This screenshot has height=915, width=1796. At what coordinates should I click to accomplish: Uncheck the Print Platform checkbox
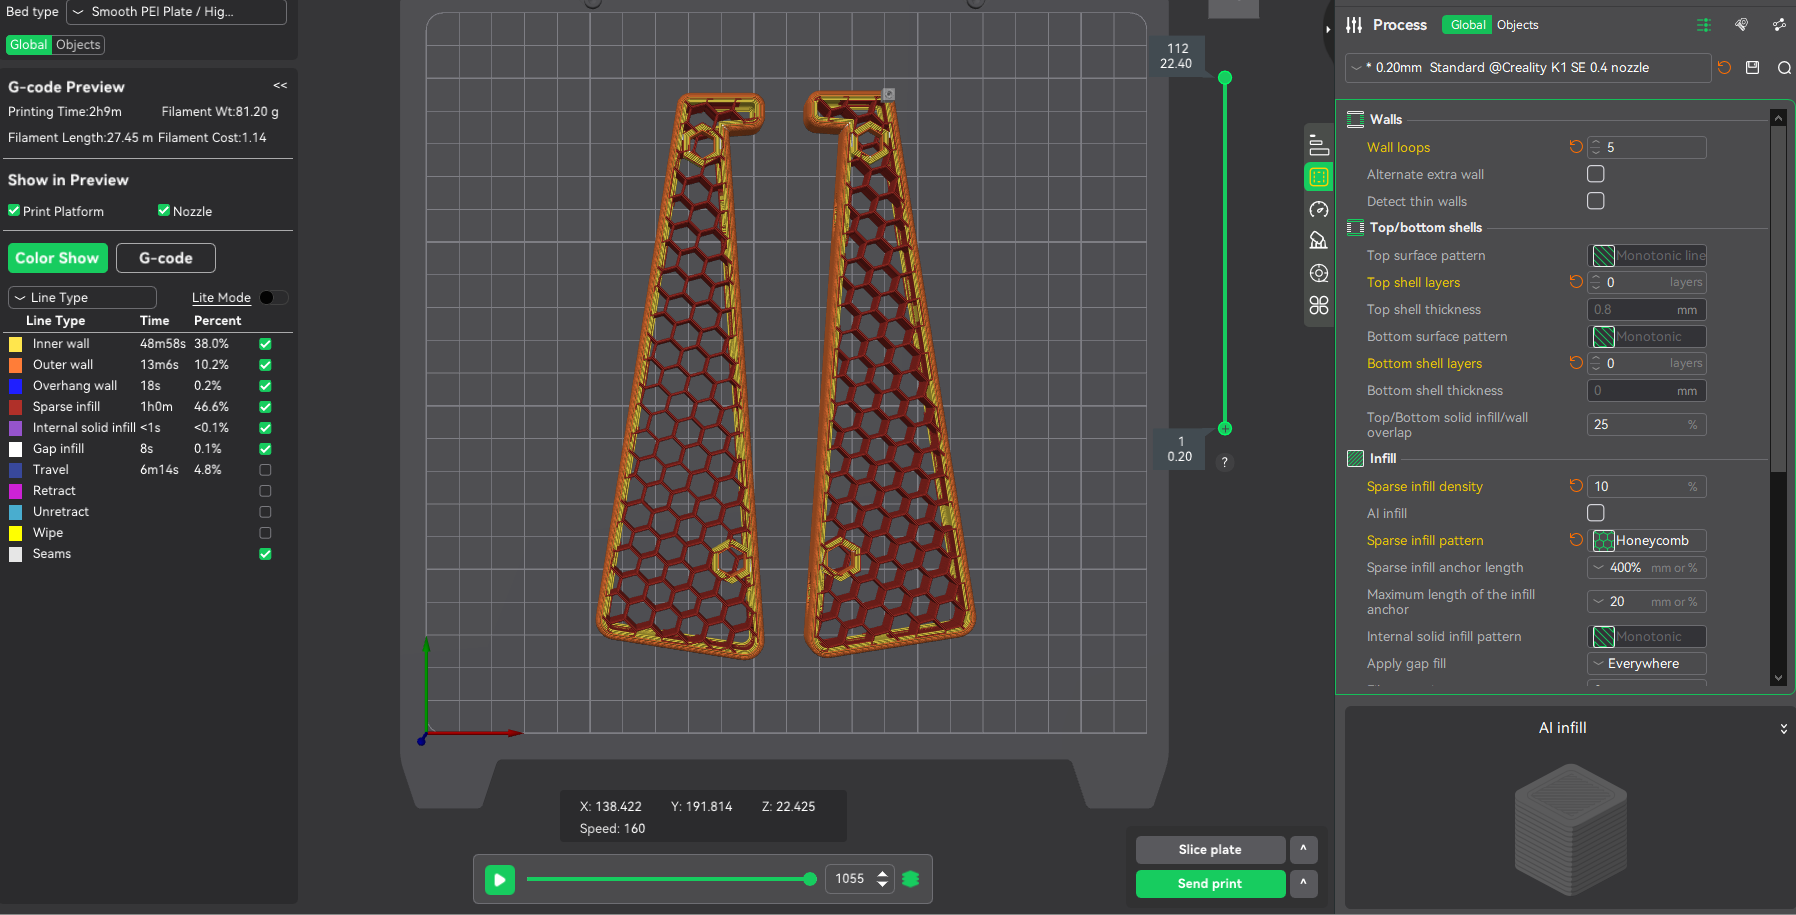14,211
